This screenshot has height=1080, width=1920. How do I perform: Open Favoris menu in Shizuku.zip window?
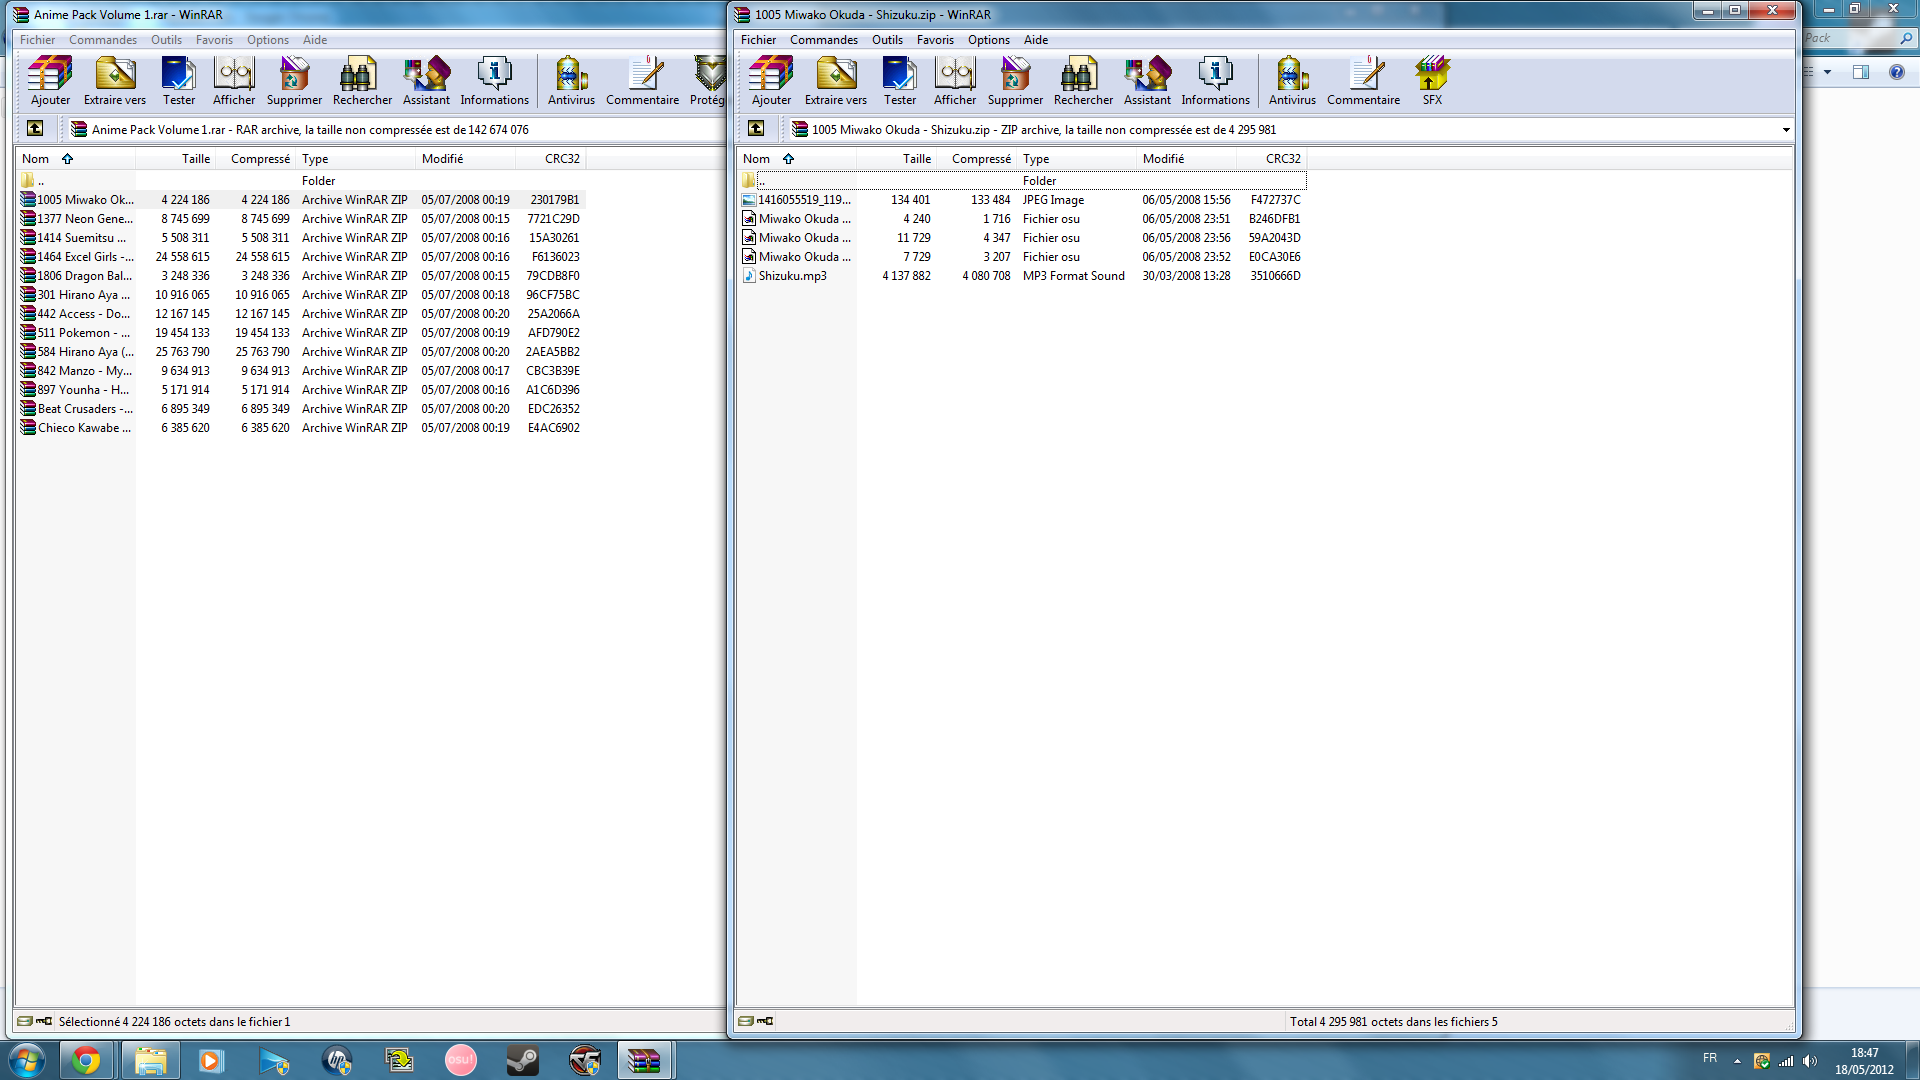click(935, 40)
